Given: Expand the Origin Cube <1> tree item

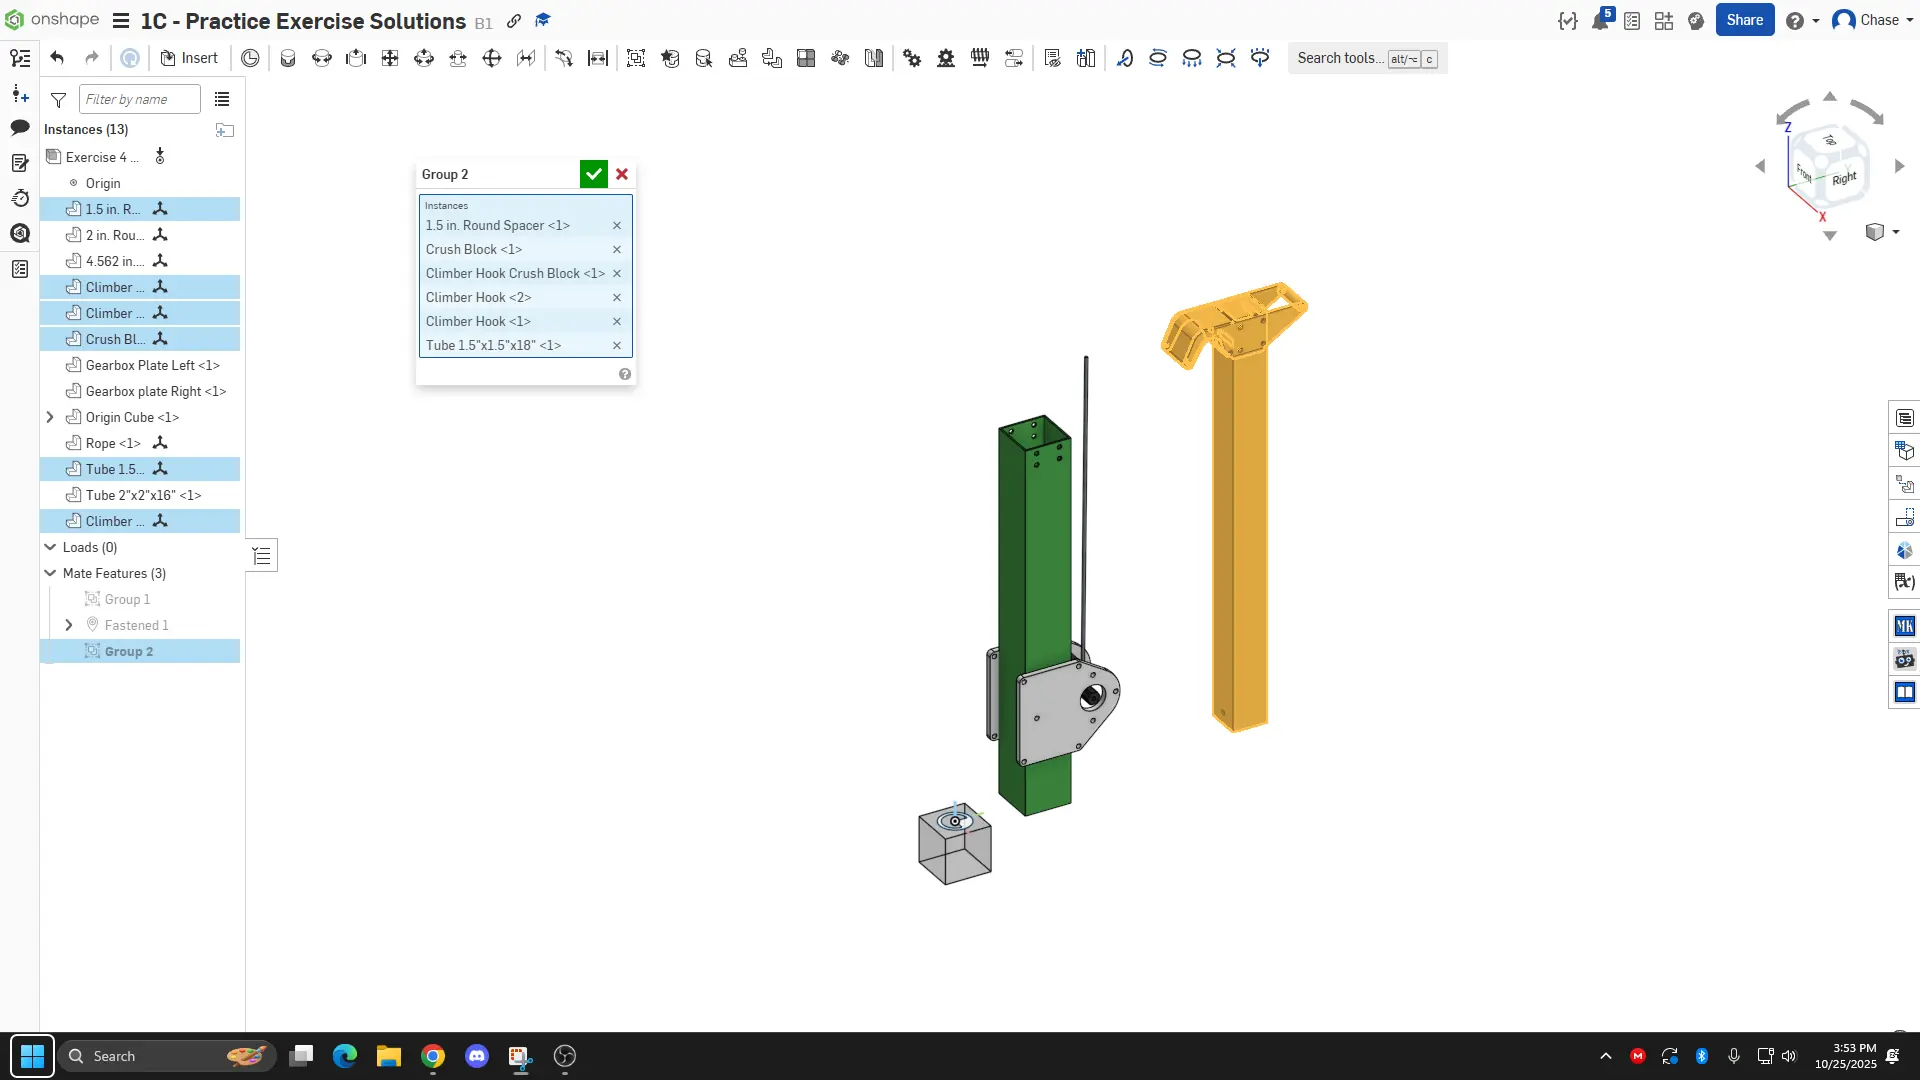Looking at the screenshot, I should click(x=50, y=417).
